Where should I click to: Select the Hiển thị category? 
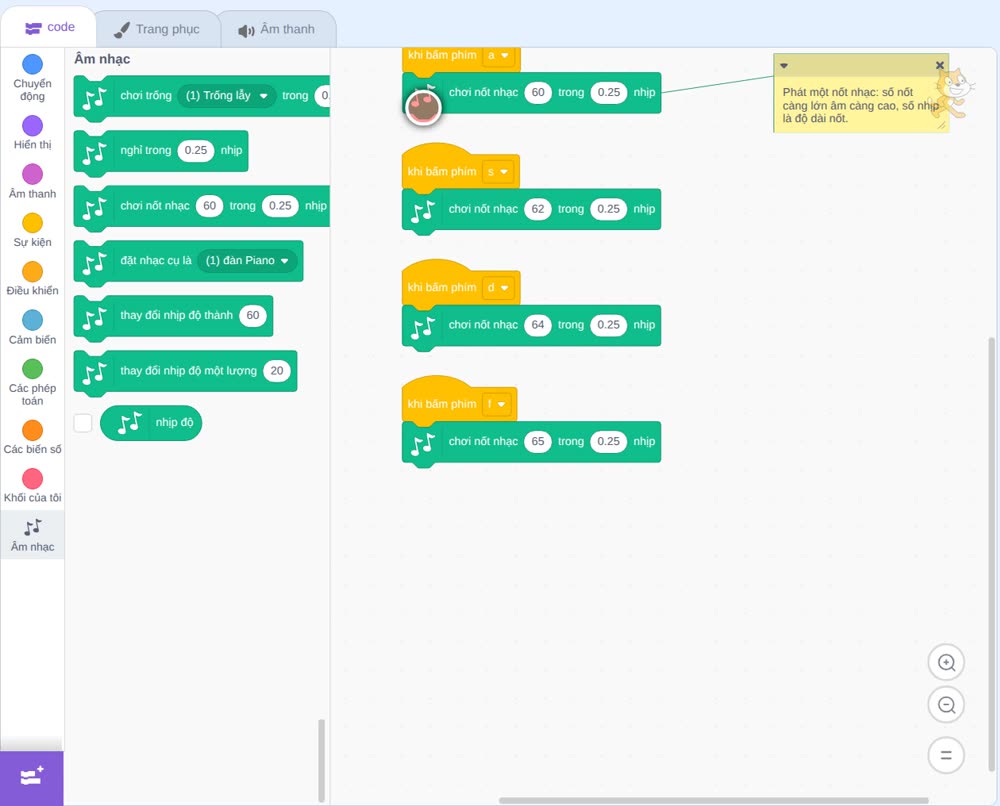pos(32,133)
